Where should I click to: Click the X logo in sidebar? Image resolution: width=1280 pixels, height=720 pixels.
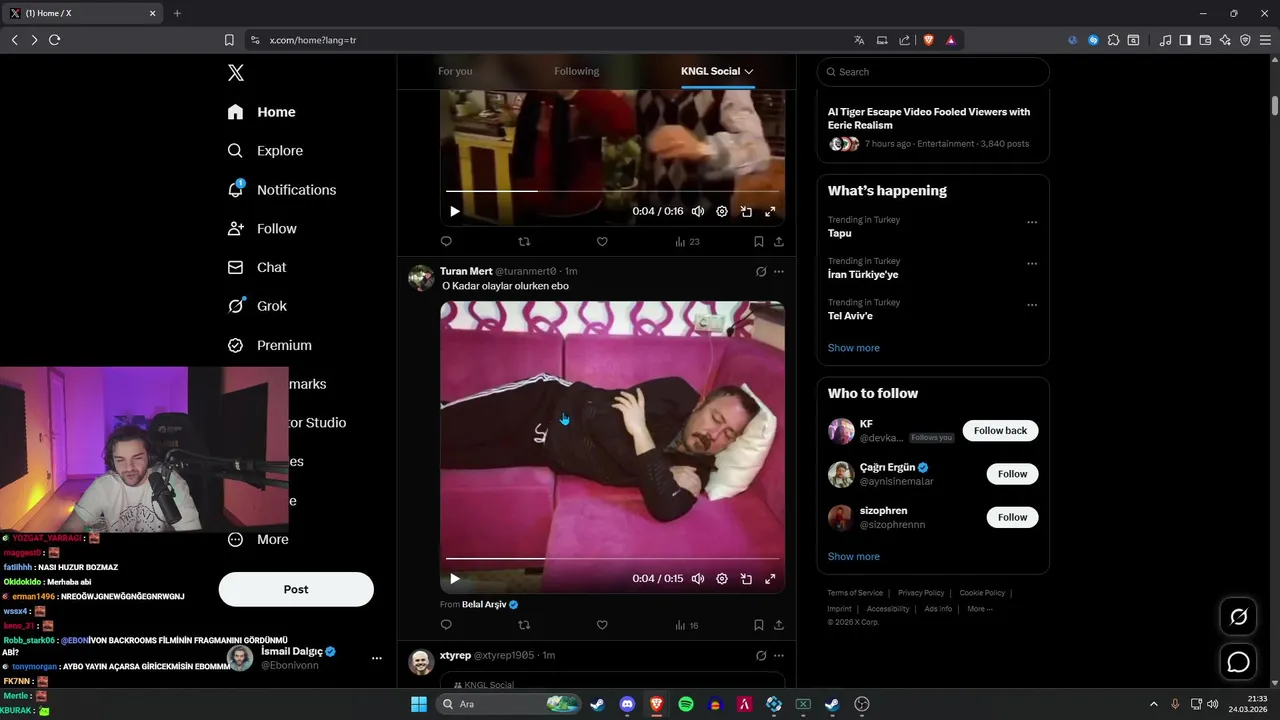[236, 73]
